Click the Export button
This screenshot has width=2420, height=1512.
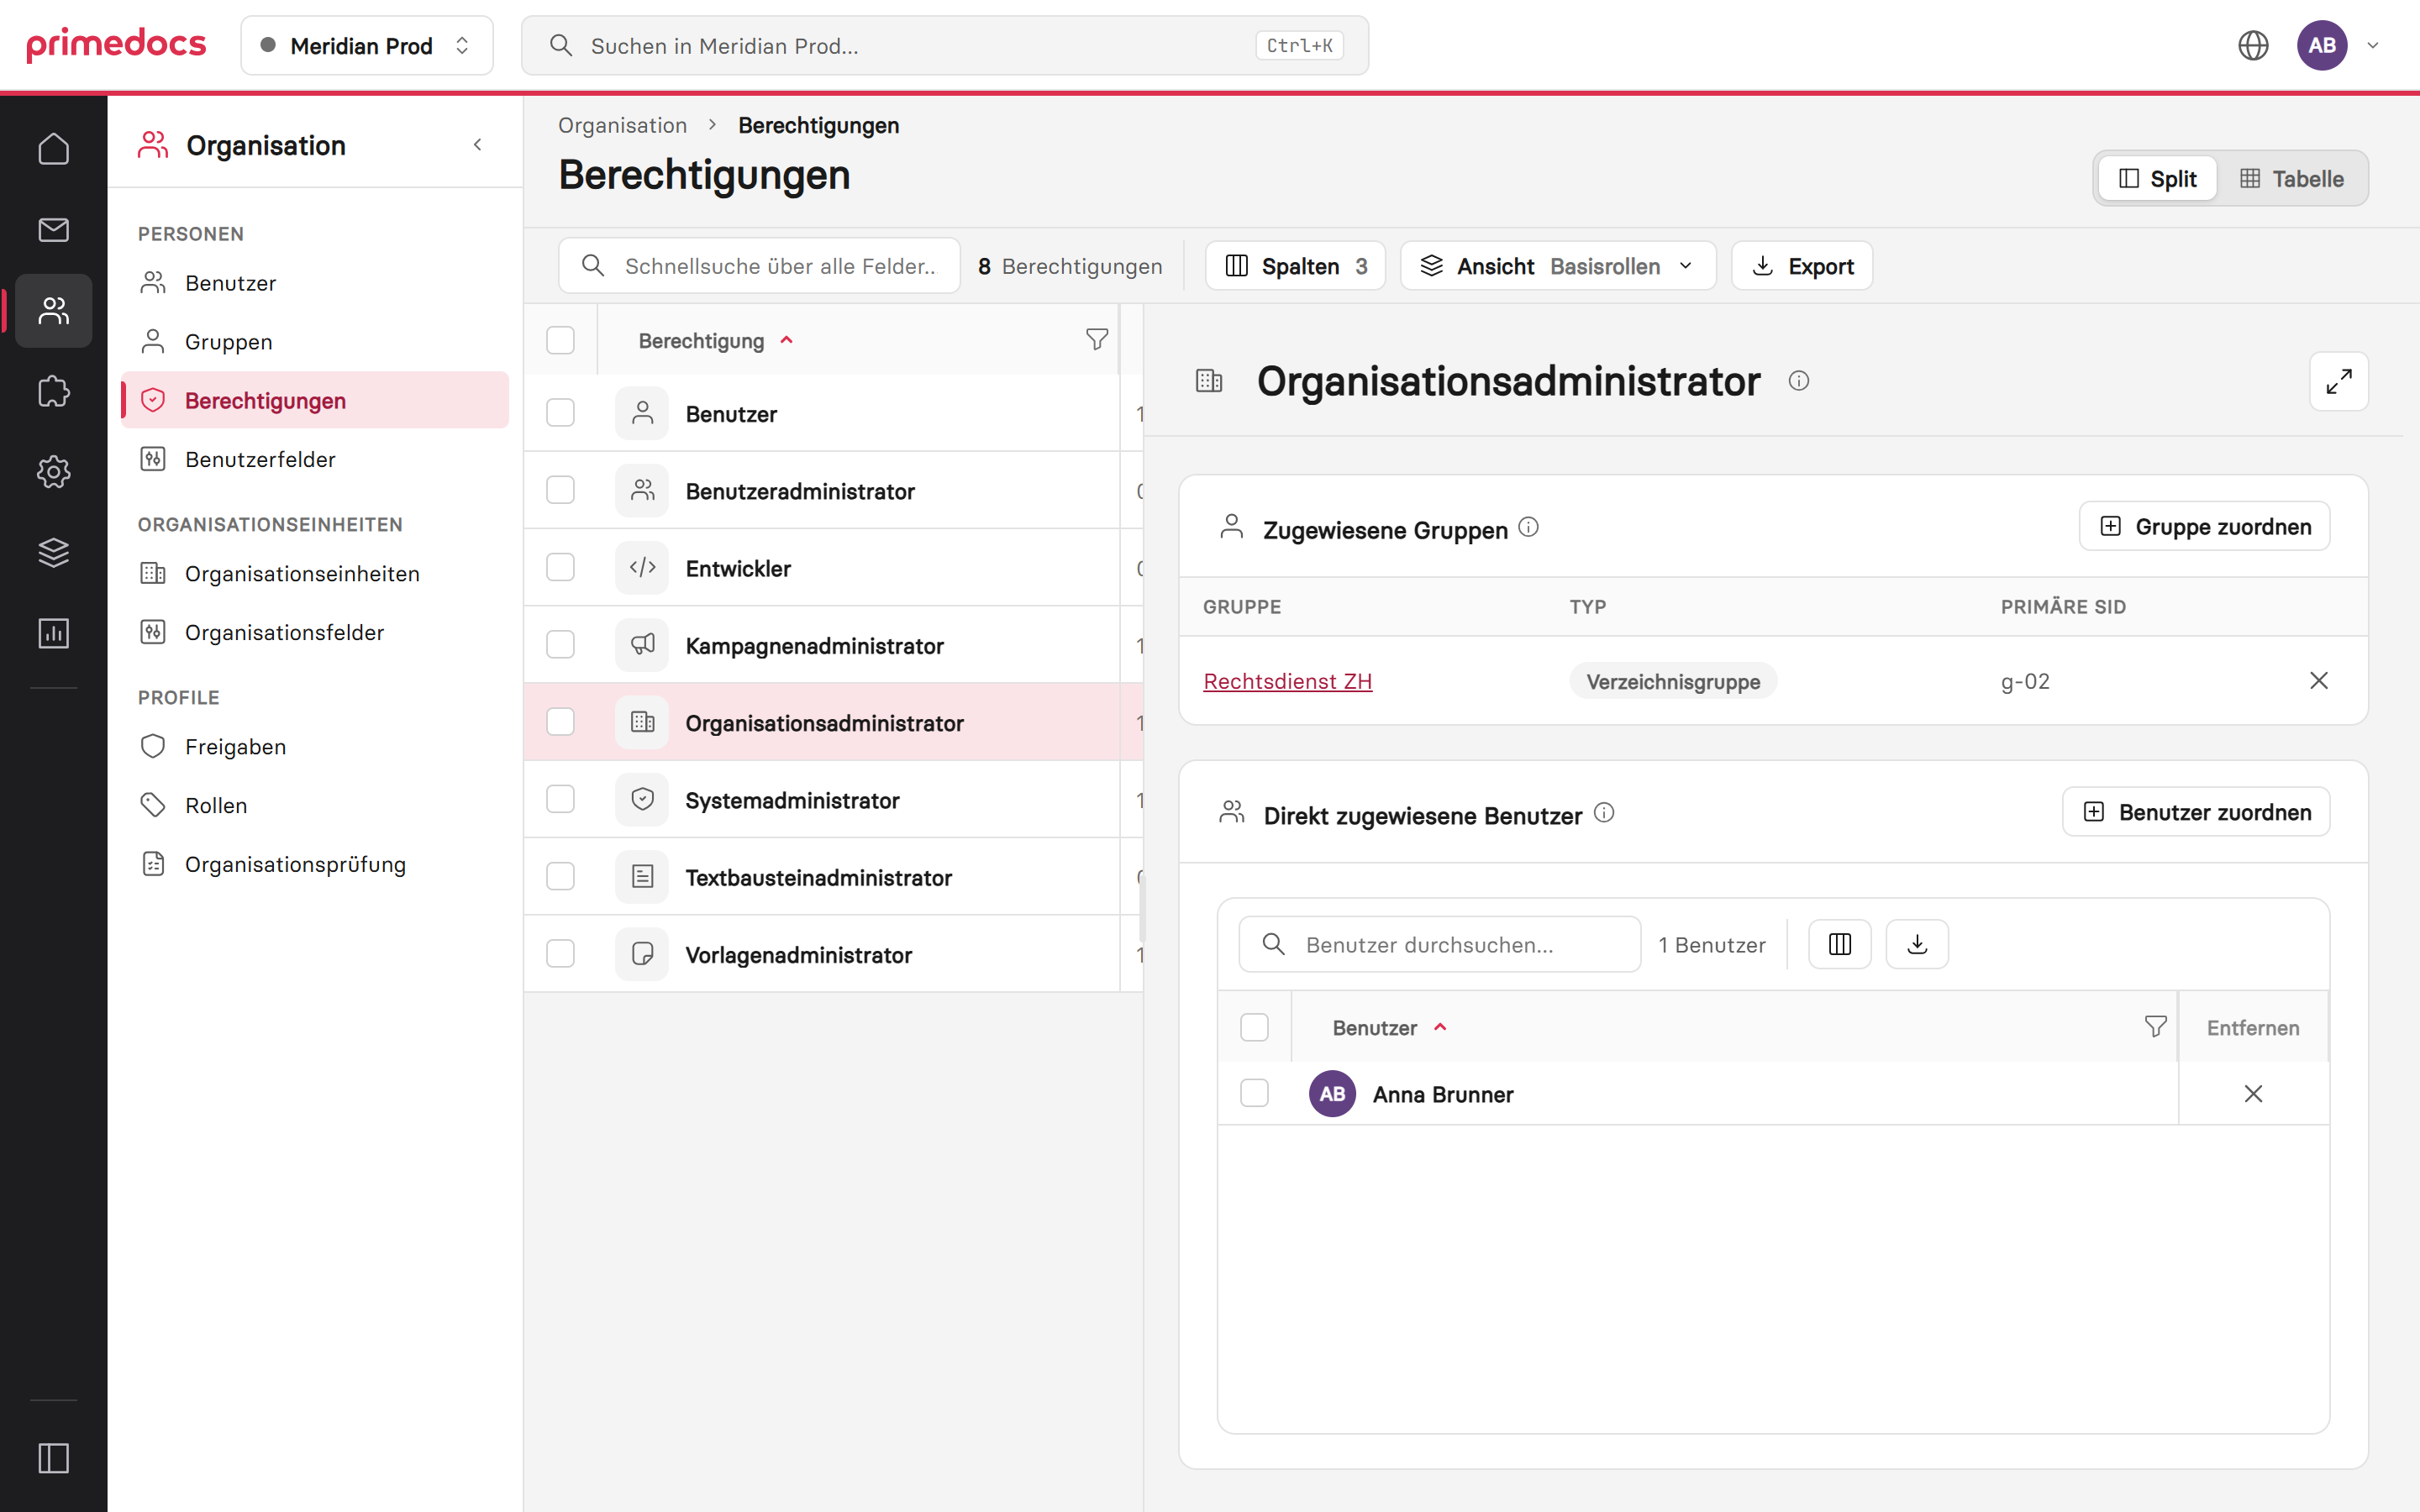point(1802,266)
